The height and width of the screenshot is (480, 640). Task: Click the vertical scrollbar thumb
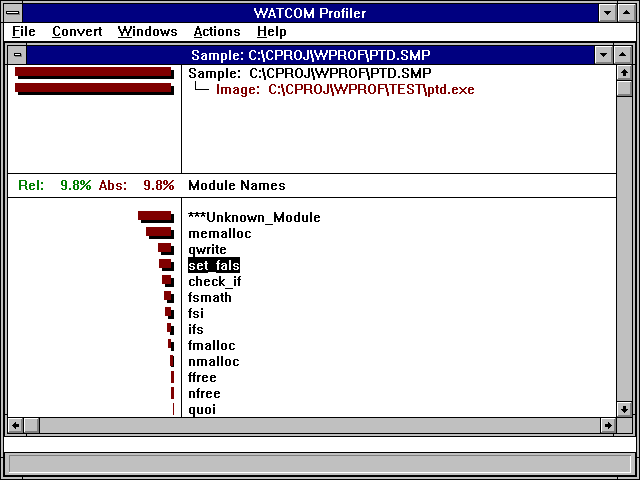click(x=624, y=88)
